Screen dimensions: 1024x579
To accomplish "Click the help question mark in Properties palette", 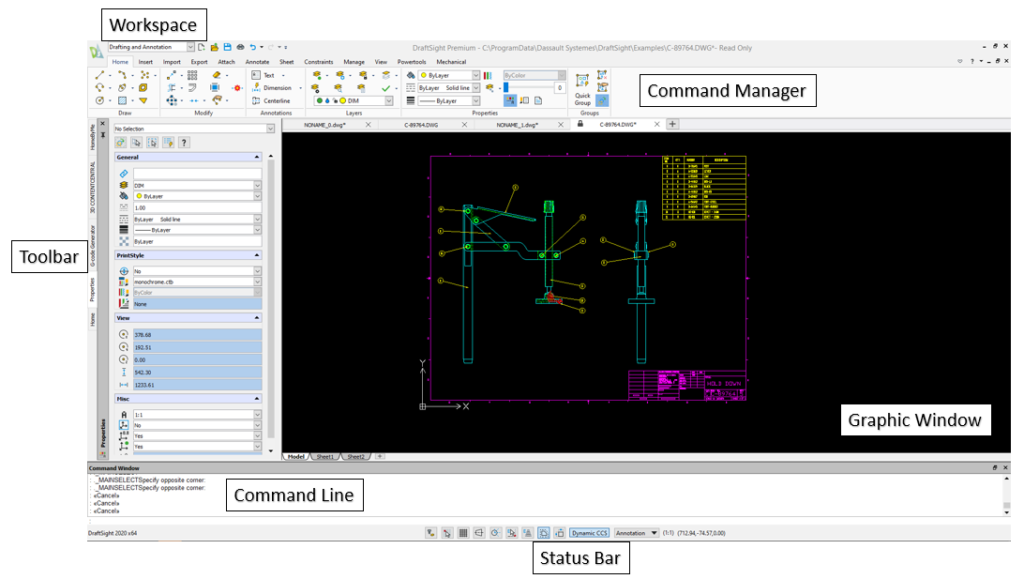I will 183,143.
